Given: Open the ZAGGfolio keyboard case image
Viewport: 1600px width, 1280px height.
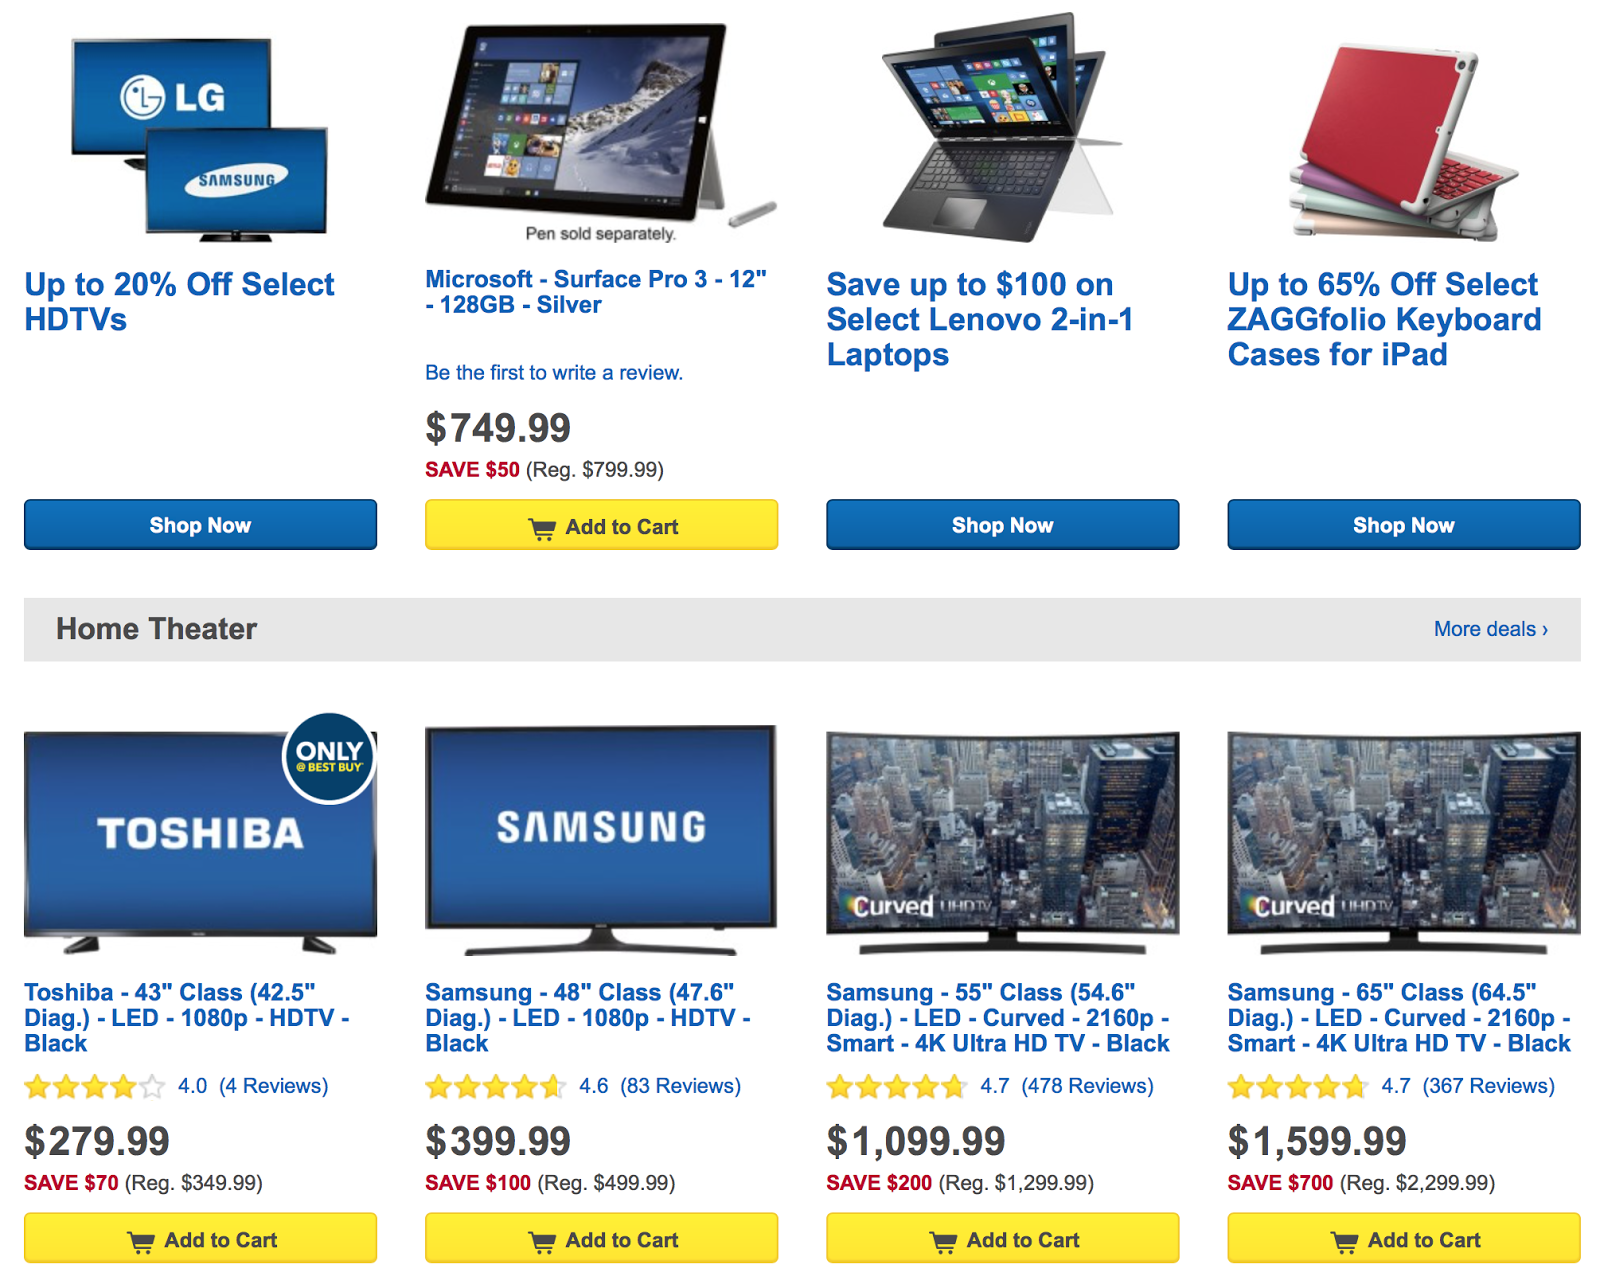Looking at the screenshot, I should click(x=1403, y=142).
